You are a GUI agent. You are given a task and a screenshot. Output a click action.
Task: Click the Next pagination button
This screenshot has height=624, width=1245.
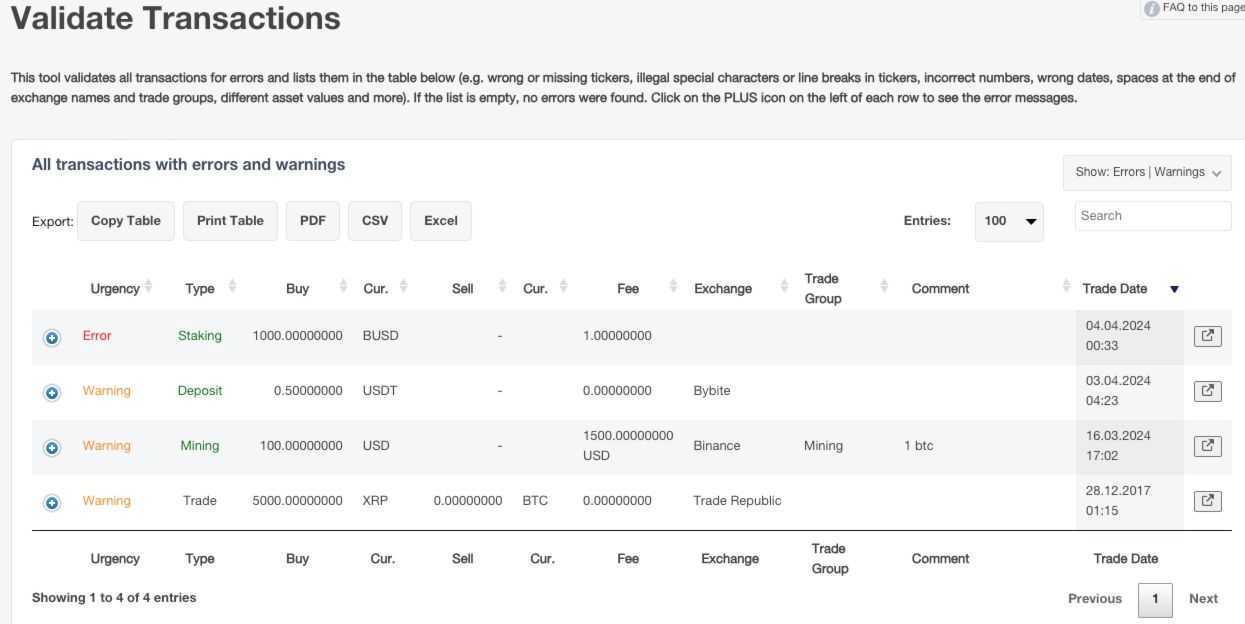pos(1203,598)
